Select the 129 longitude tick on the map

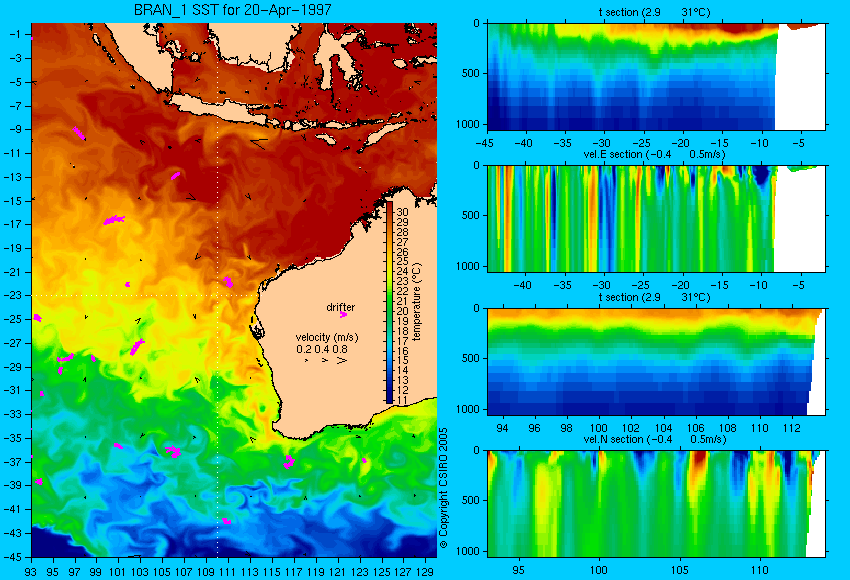(x=425, y=571)
